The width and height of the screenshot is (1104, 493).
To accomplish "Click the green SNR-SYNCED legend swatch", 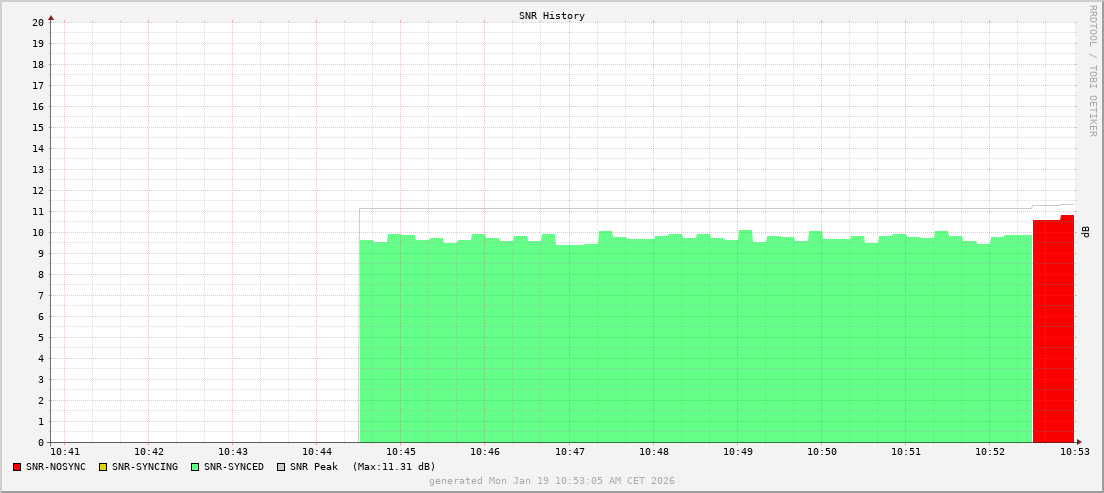I will pos(195,467).
